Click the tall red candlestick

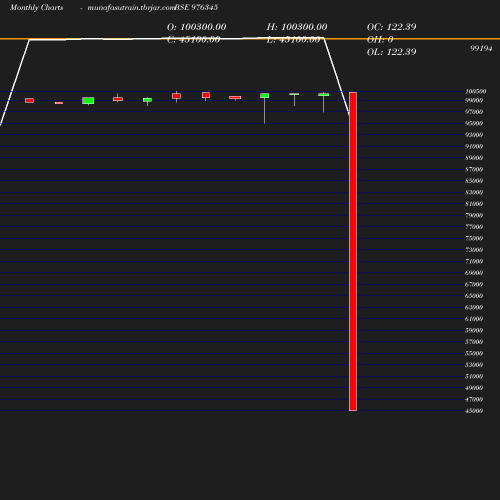coord(353,251)
